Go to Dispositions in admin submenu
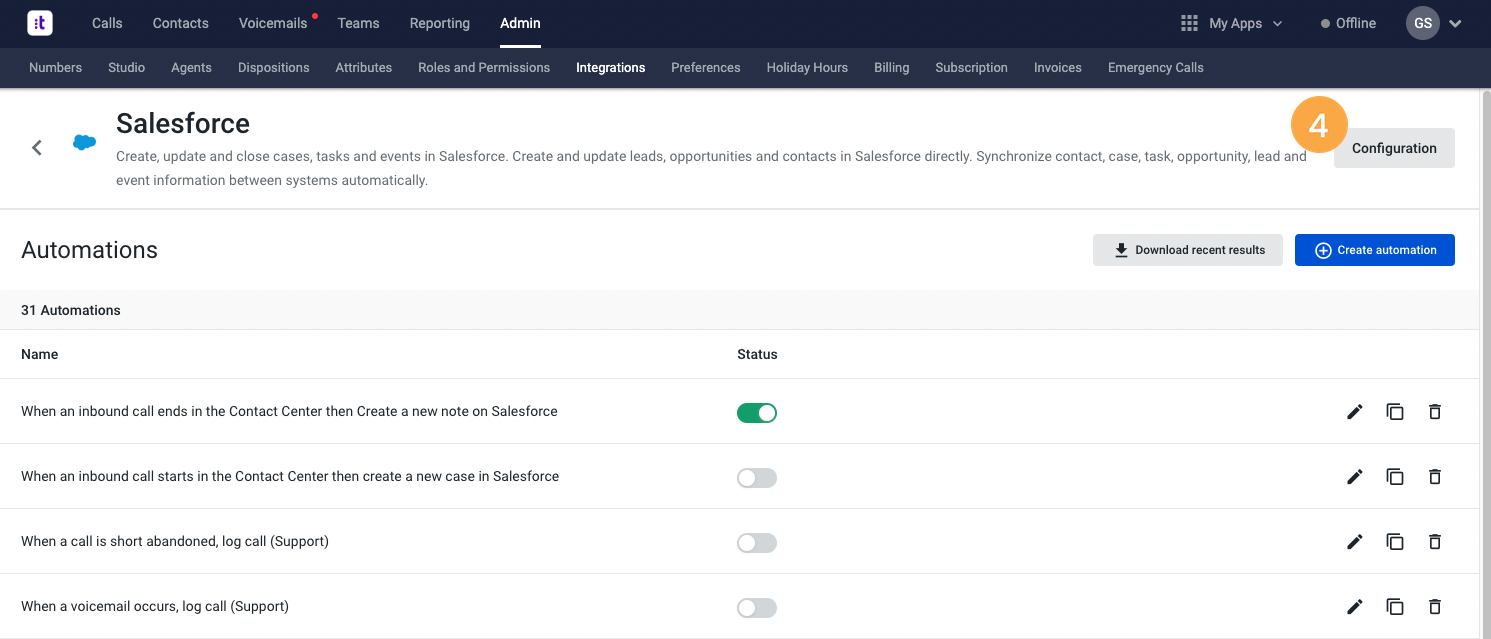Viewport: 1491px width, 639px height. [274, 68]
